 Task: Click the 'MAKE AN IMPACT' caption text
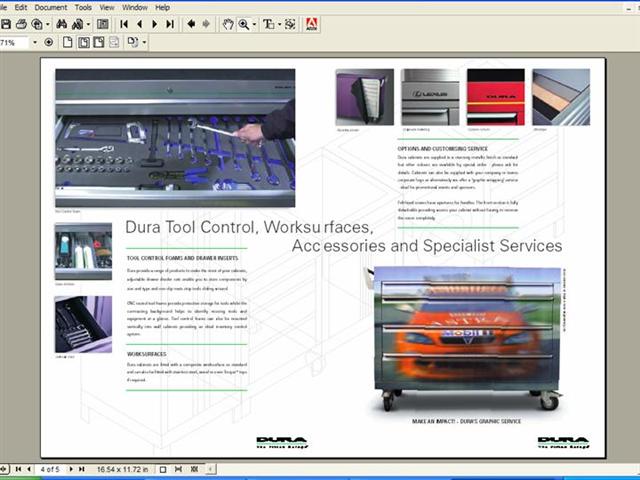click(467, 421)
